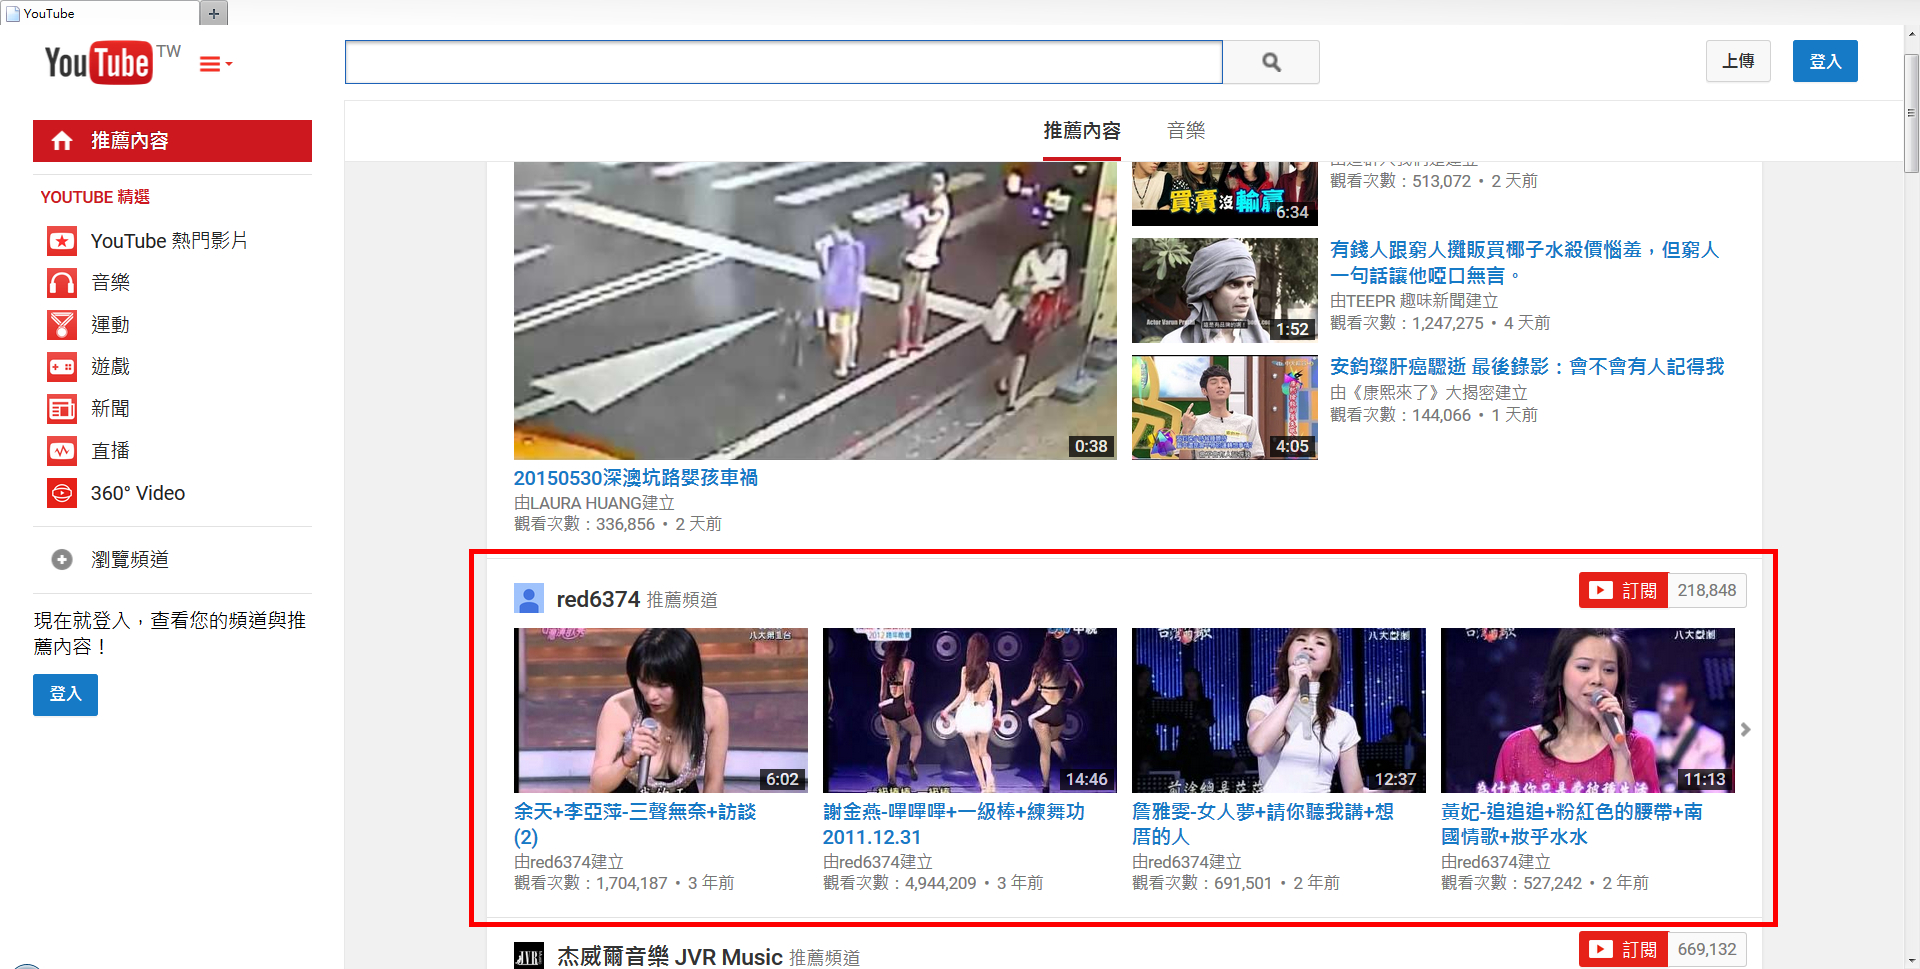Open title 余天+李亞萍-三聲無奈+訪談 (2)
This screenshot has width=1920, height=969.
[x=635, y=824]
